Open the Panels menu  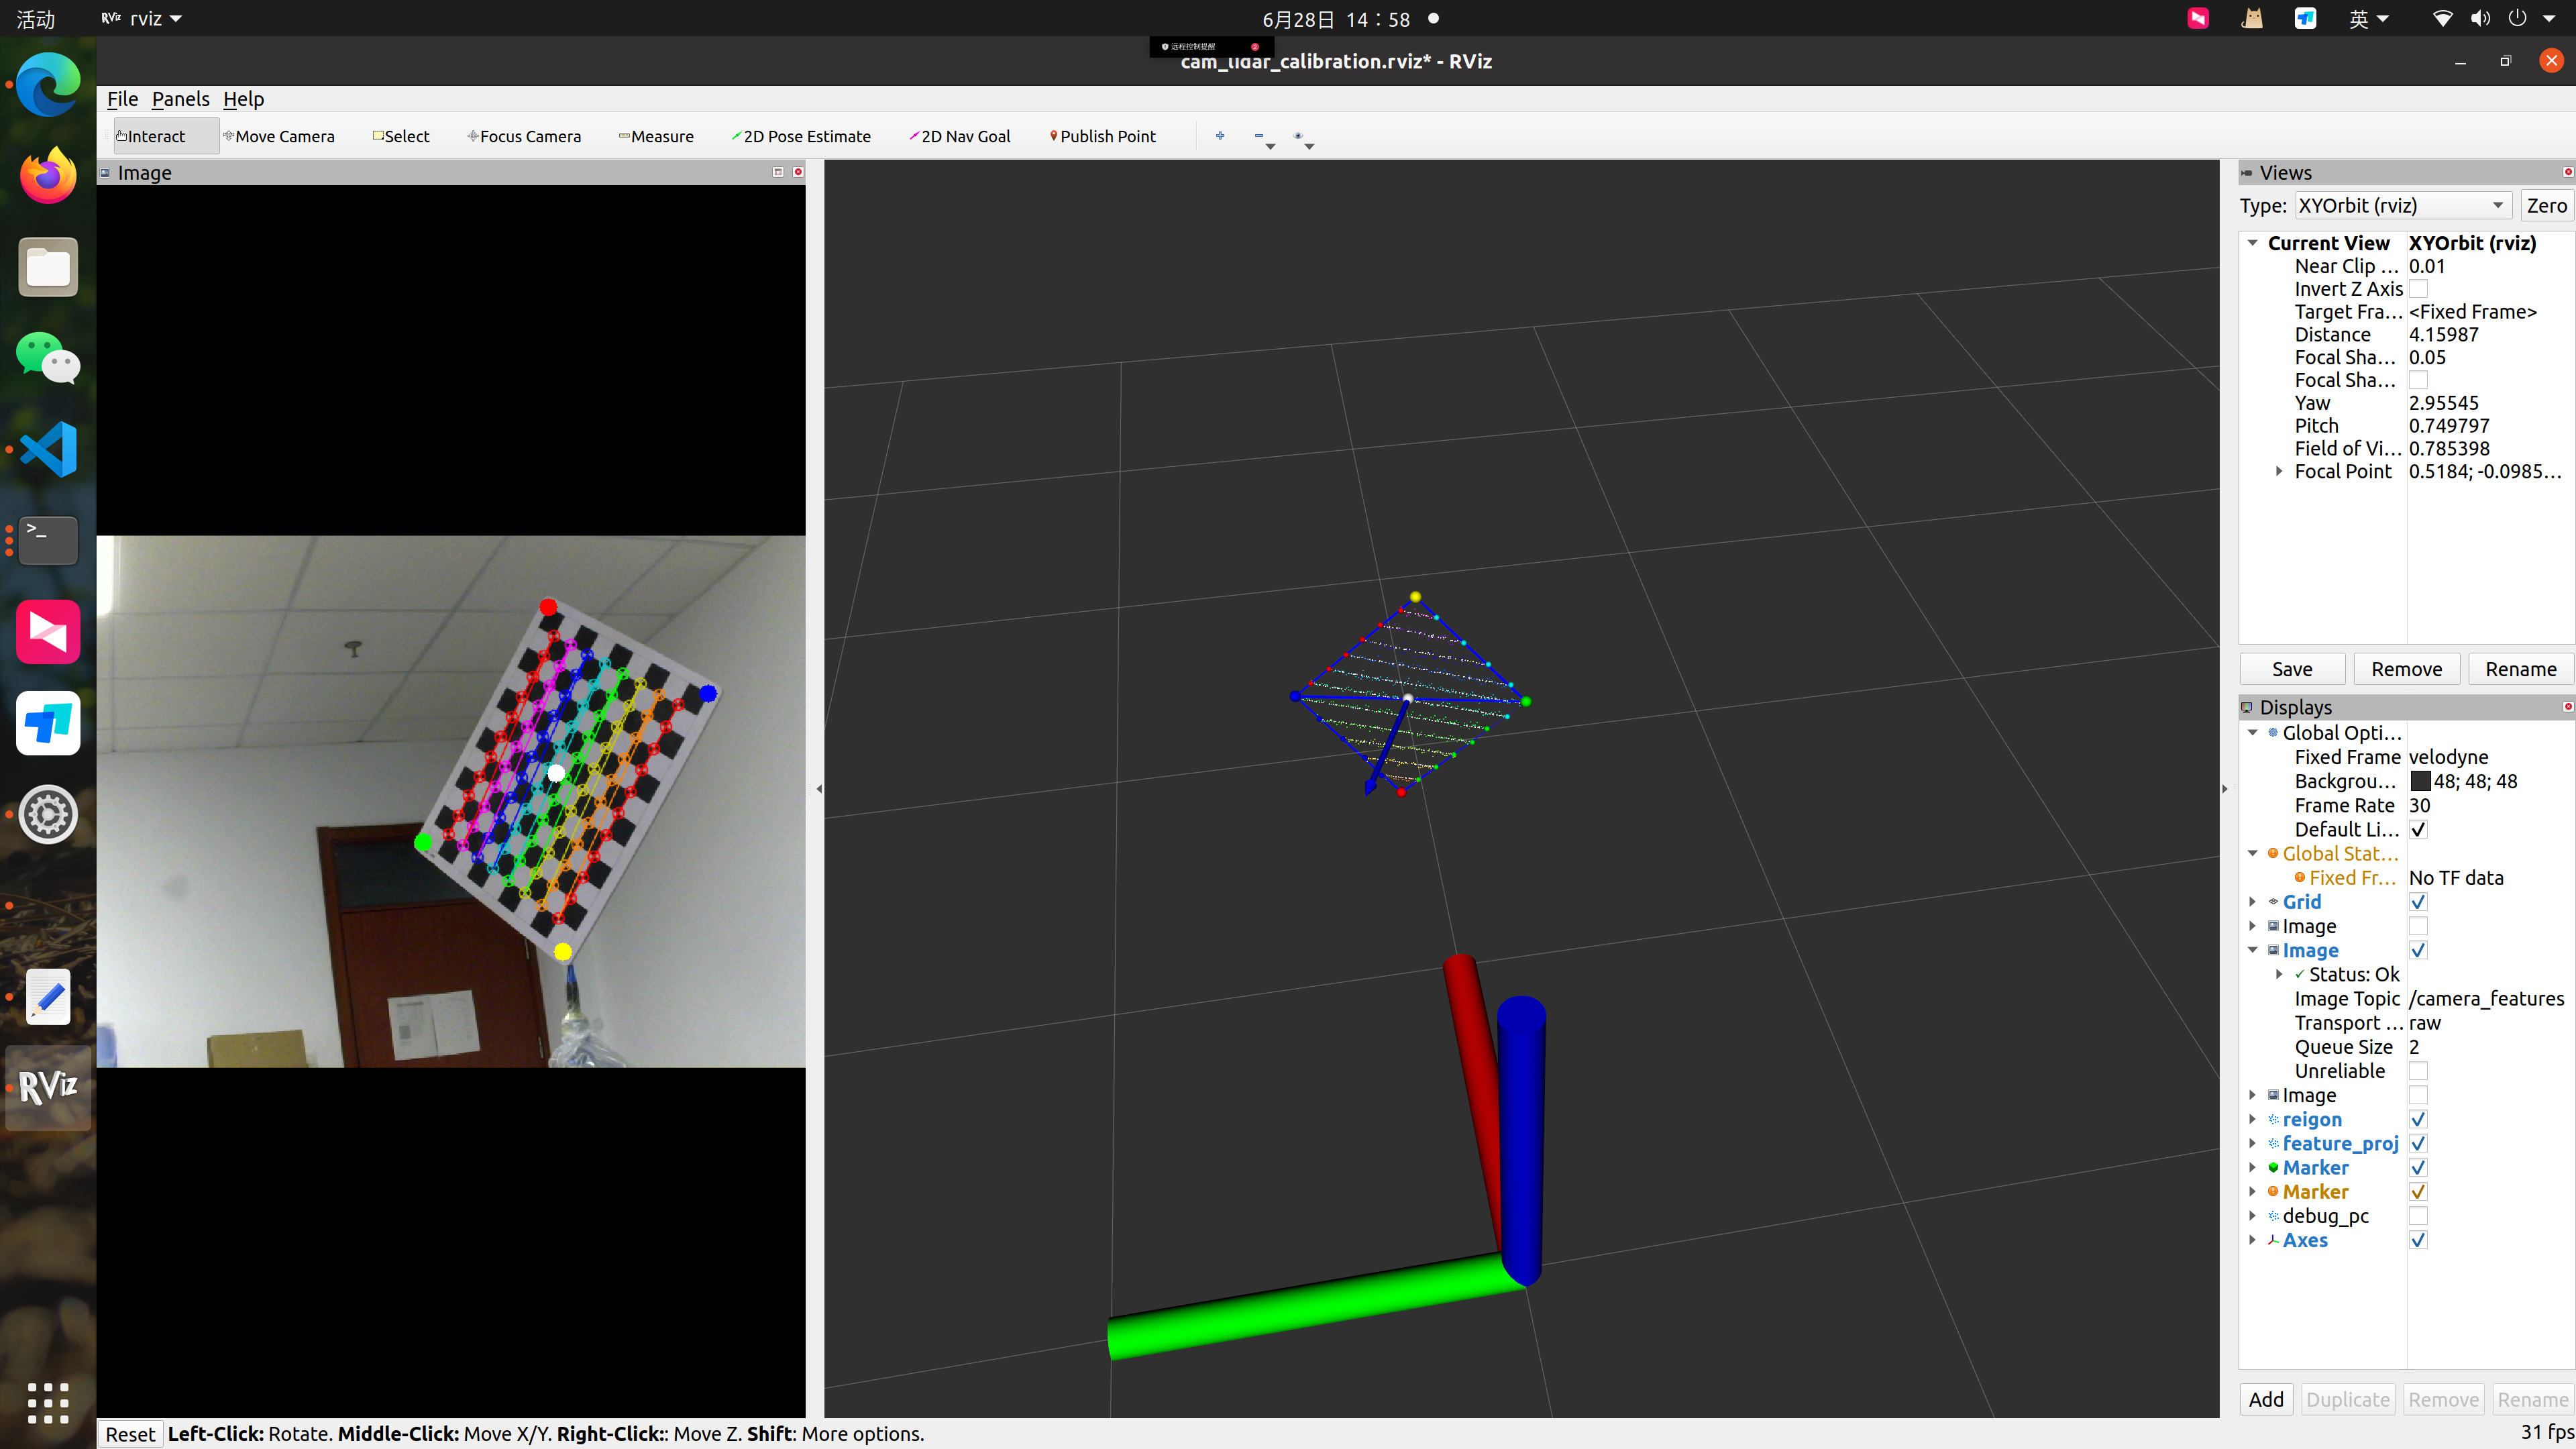180,98
